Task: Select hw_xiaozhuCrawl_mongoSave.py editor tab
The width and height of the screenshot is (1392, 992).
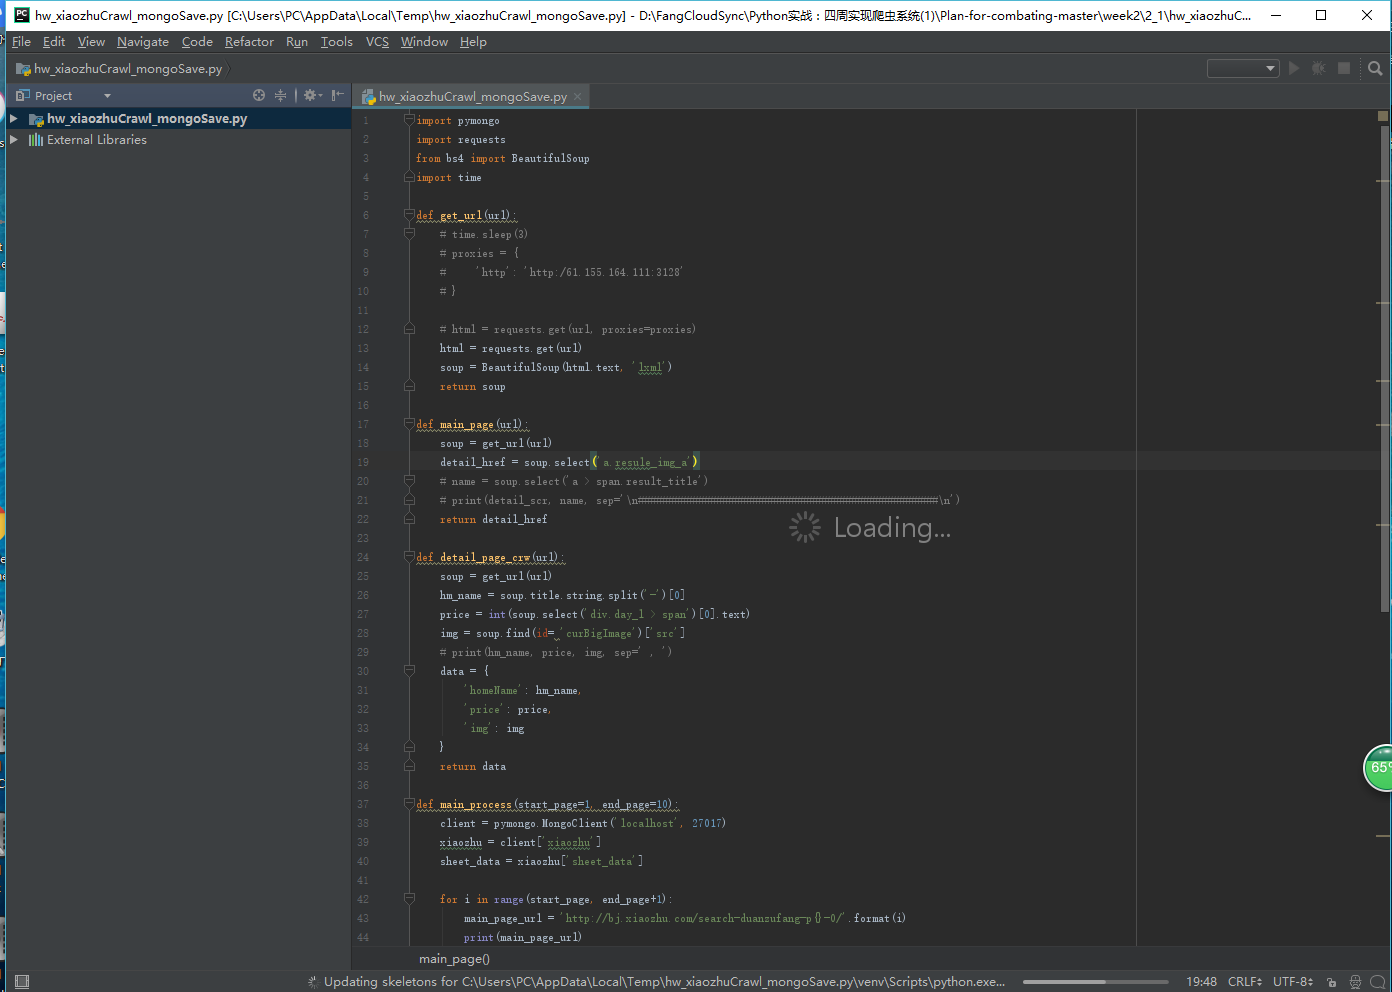Action: [x=472, y=97]
